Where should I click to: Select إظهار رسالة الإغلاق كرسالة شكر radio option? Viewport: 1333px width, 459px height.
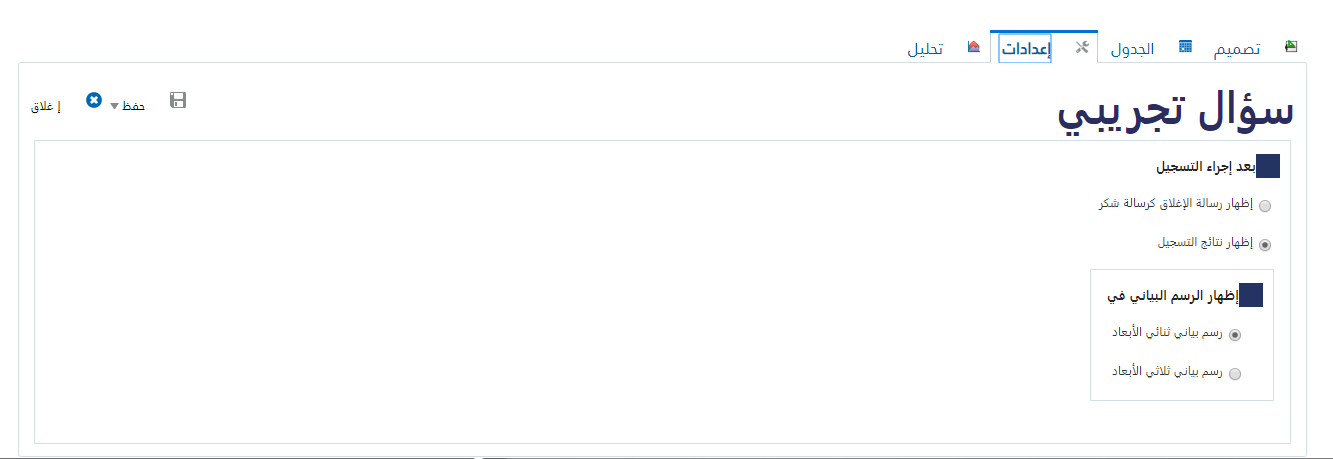point(1265,206)
